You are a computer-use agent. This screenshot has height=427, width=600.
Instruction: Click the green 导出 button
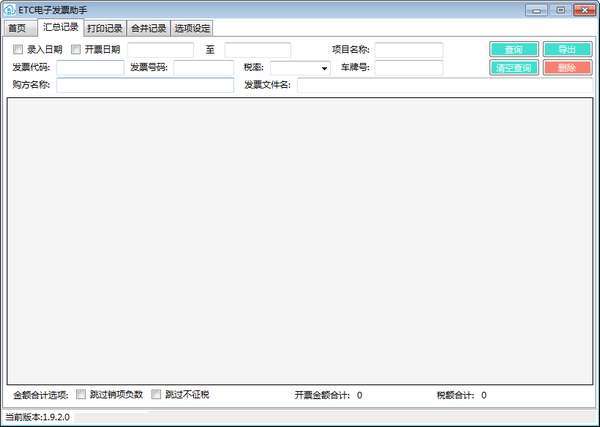[567, 49]
